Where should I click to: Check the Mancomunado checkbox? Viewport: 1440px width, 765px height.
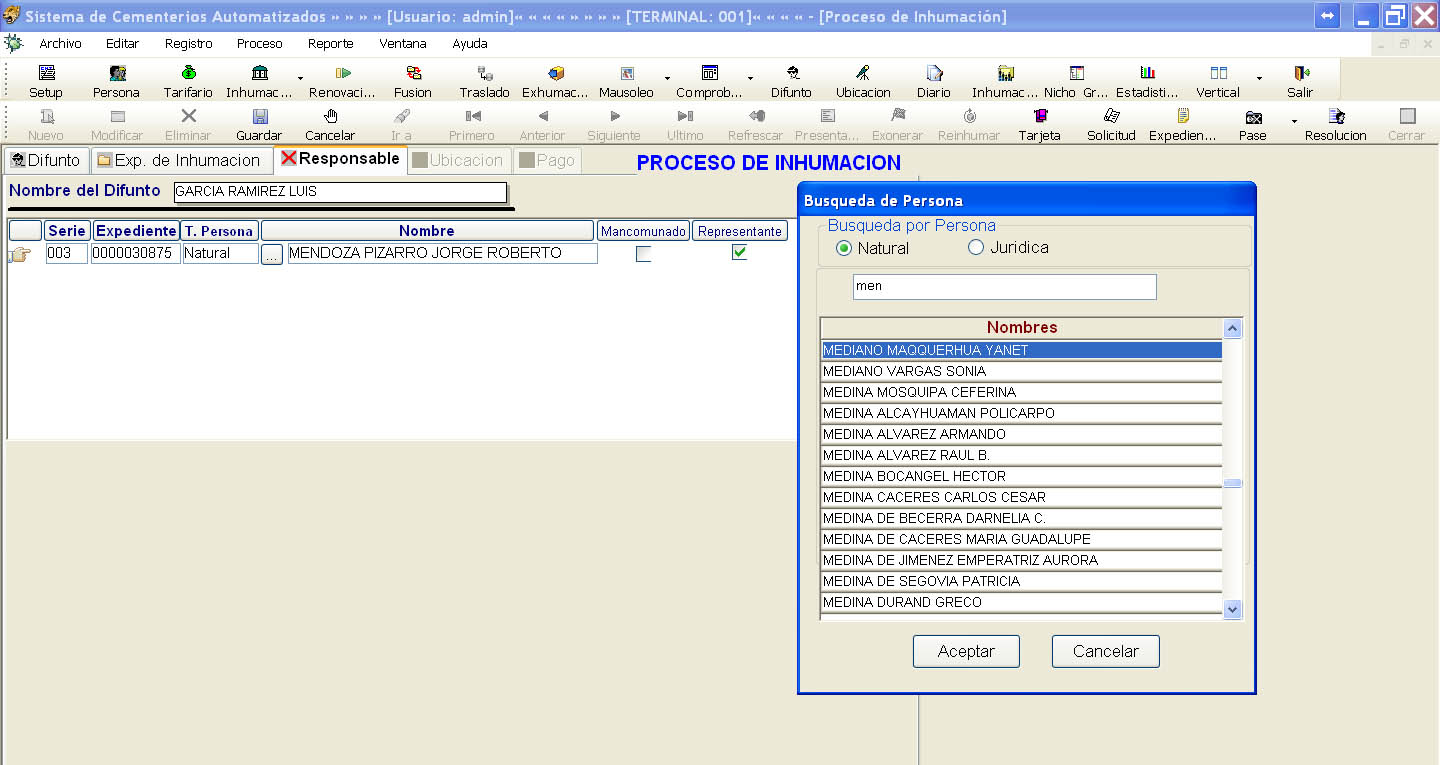(643, 254)
